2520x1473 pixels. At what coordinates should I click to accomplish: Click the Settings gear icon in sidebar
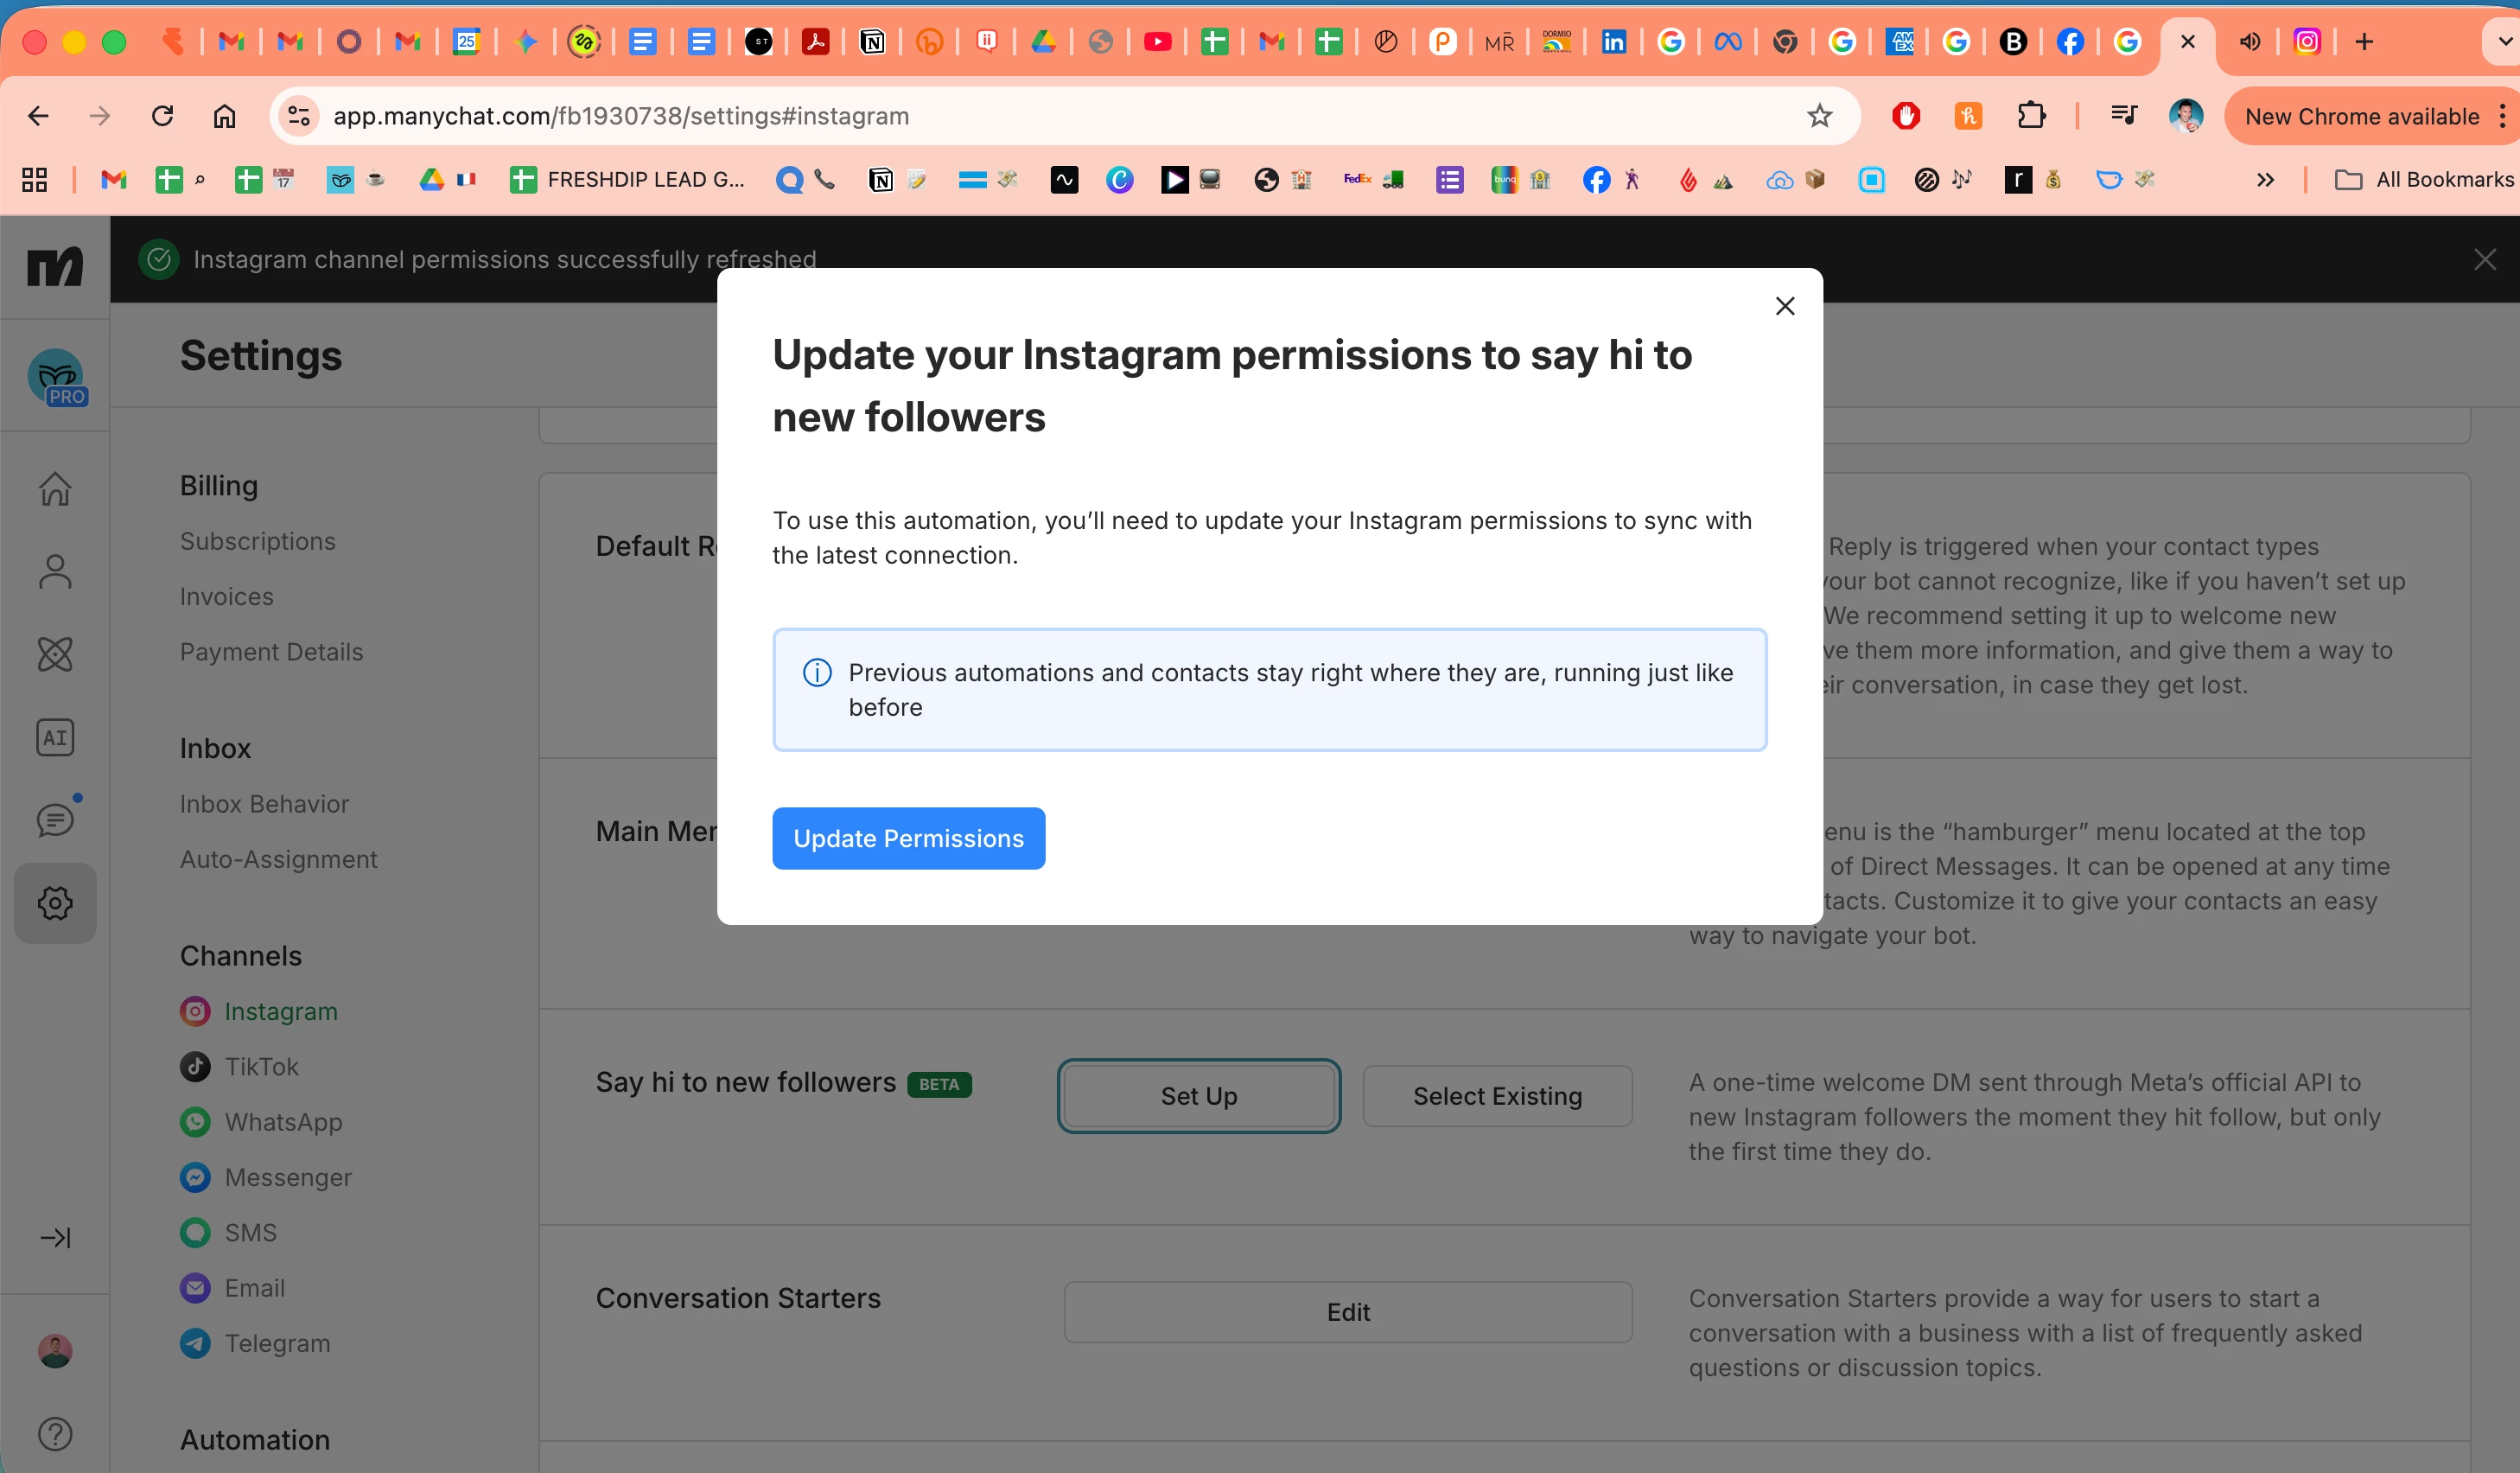tap(55, 903)
